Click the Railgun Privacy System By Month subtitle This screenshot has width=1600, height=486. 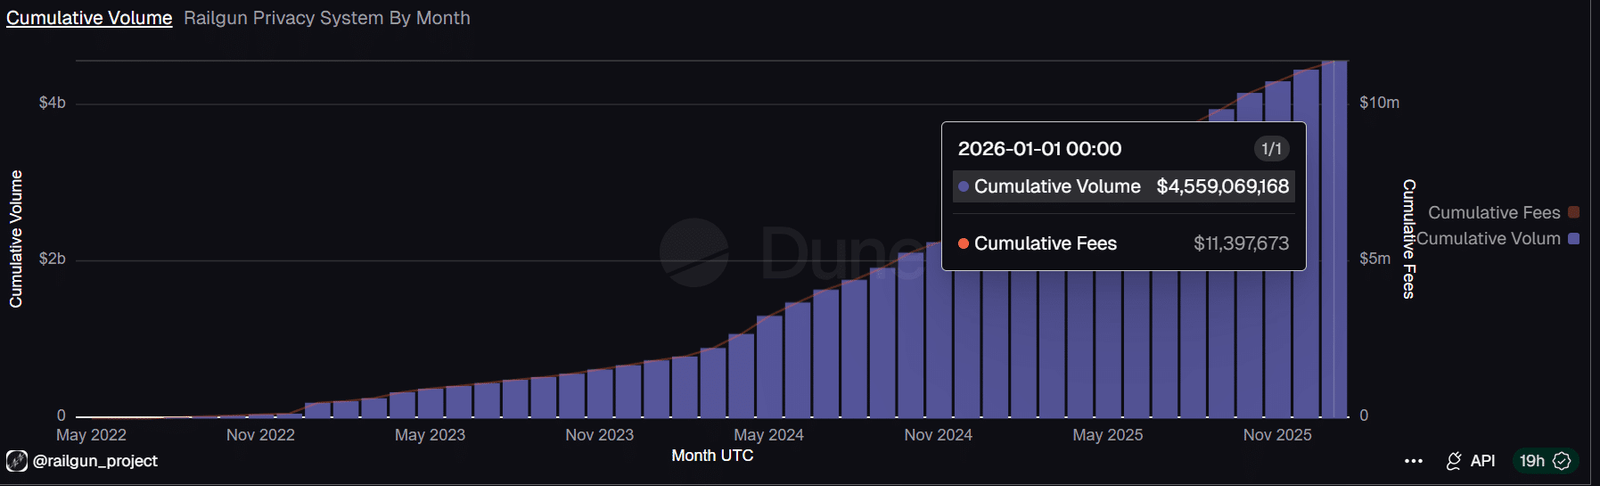point(327,18)
